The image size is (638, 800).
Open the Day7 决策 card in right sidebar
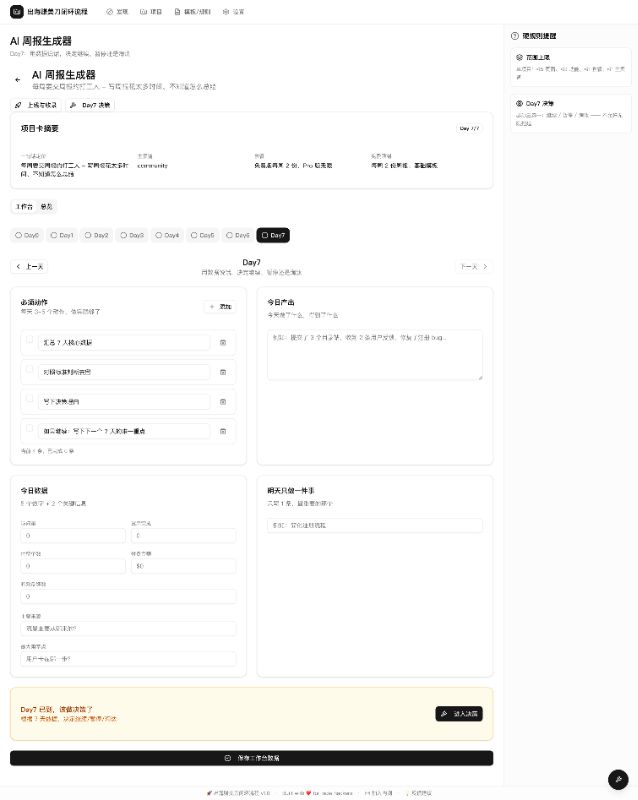[x=571, y=113]
